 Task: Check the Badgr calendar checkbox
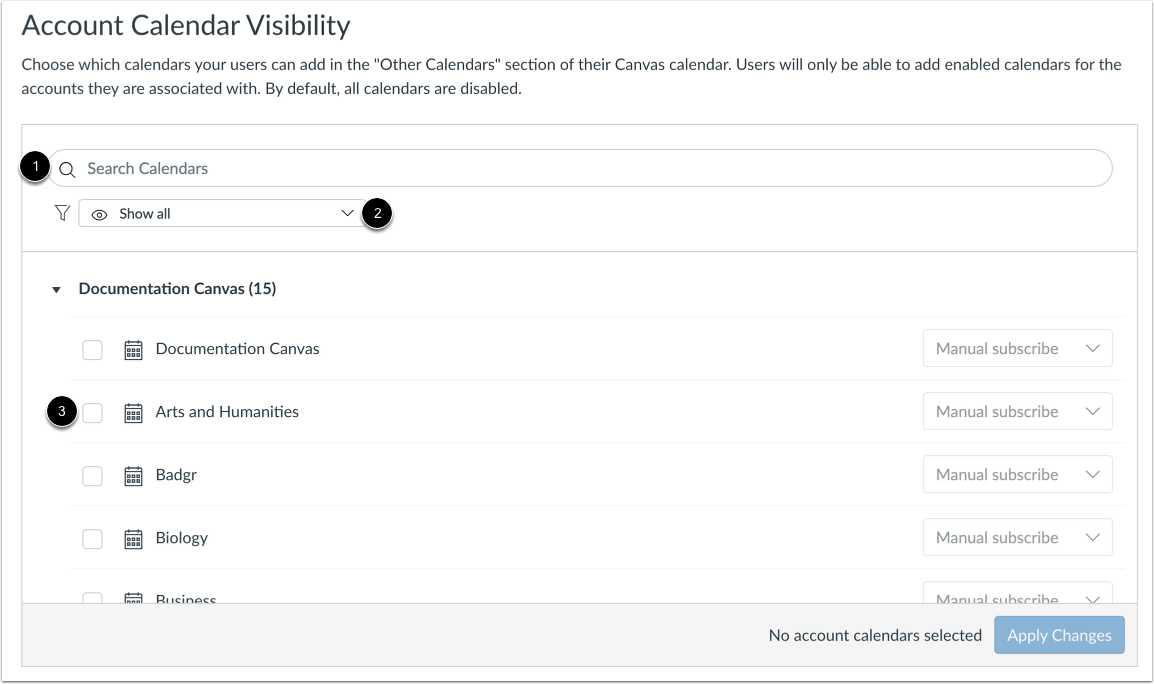[92, 475]
